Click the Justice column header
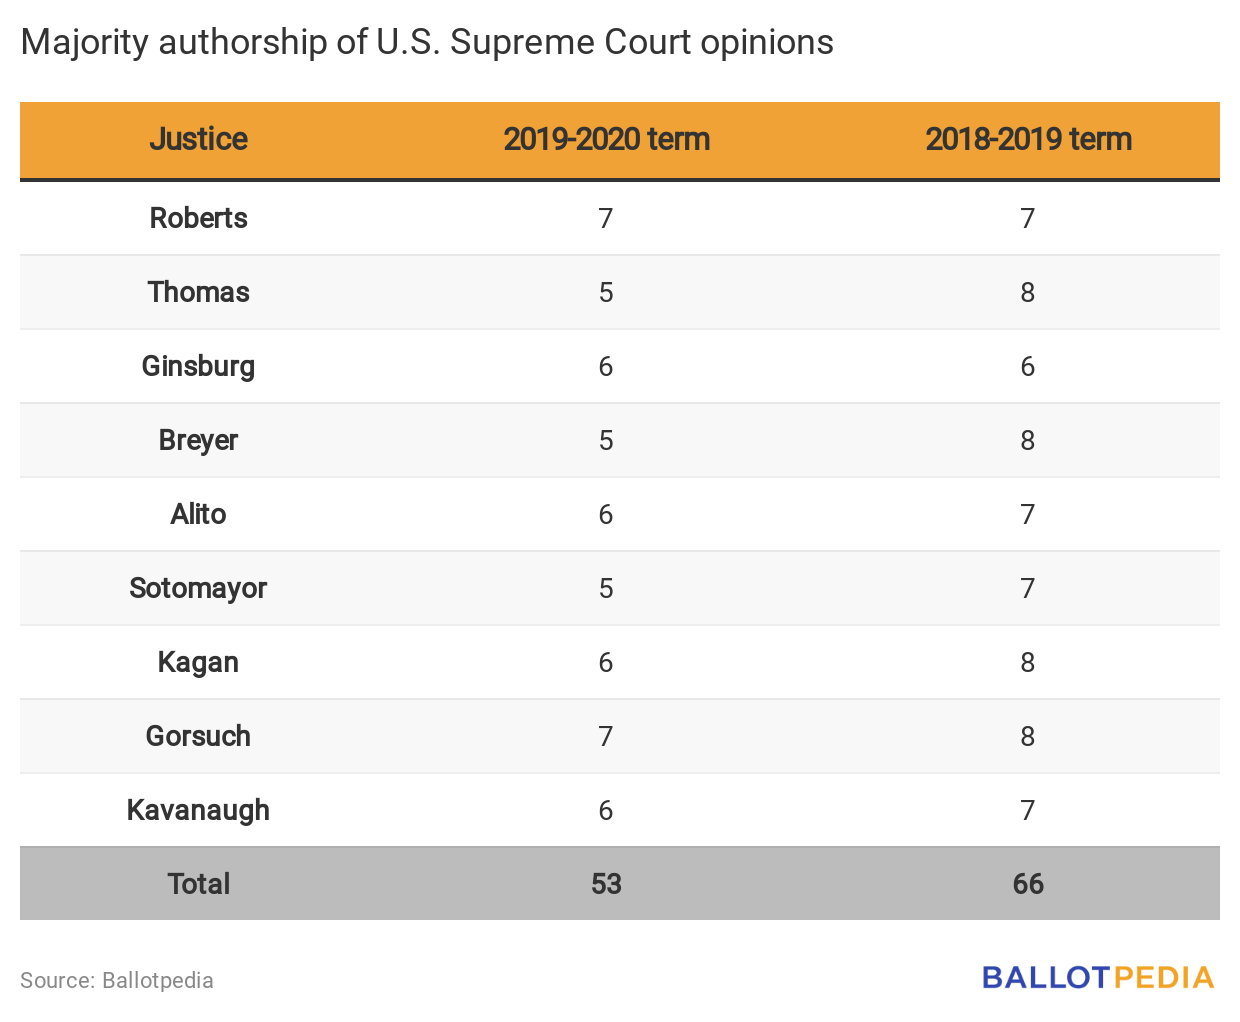This screenshot has width=1240, height=1022. [x=198, y=139]
